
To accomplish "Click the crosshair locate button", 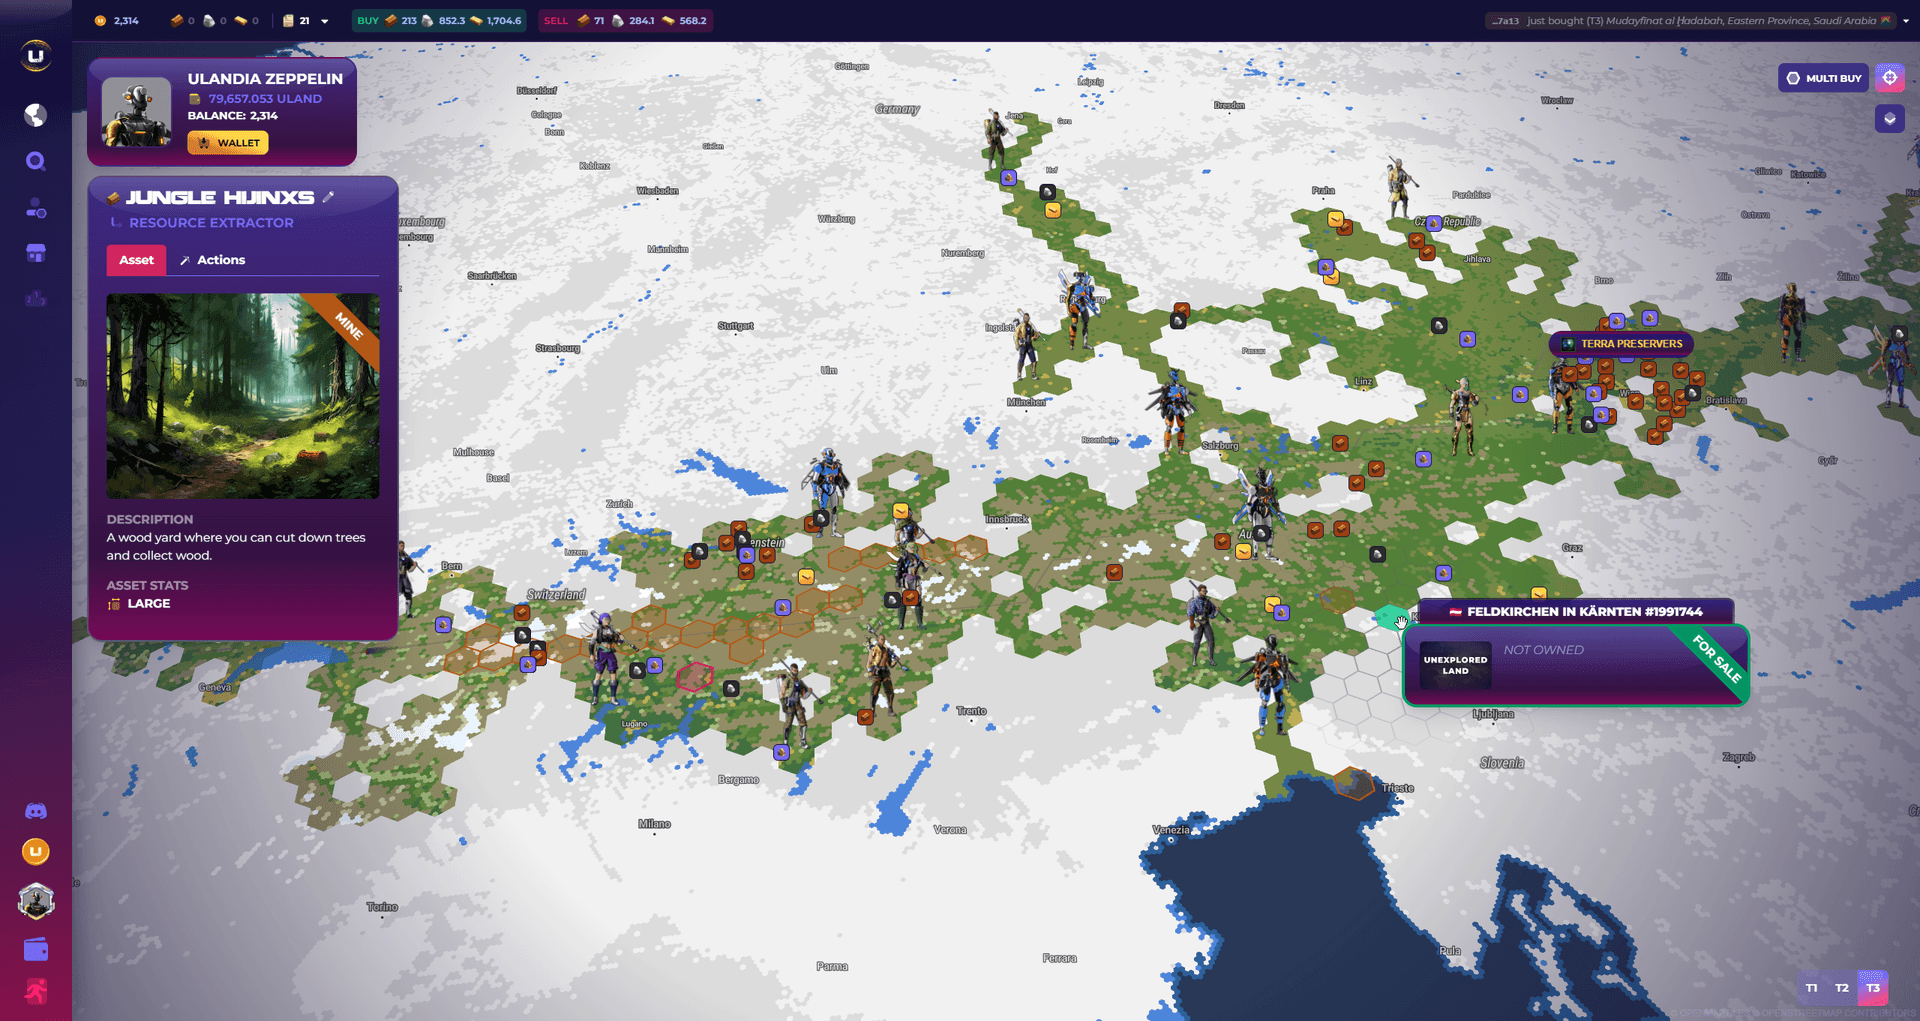I will coord(1890,78).
